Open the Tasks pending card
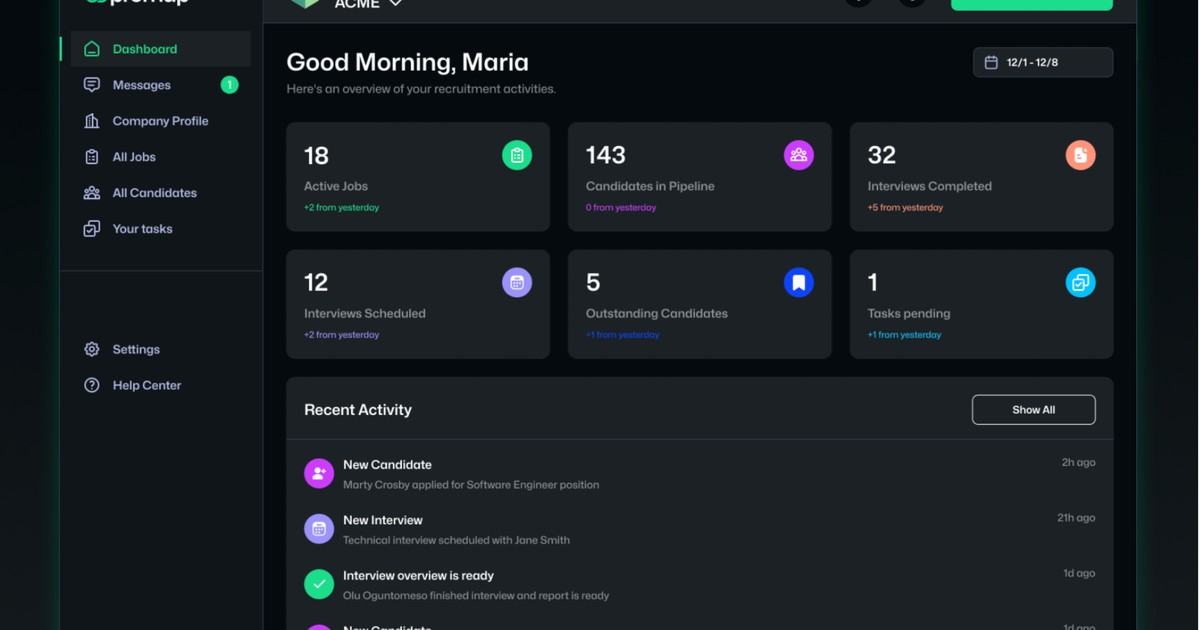This screenshot has width=1200, height=630. click(982, 304)
